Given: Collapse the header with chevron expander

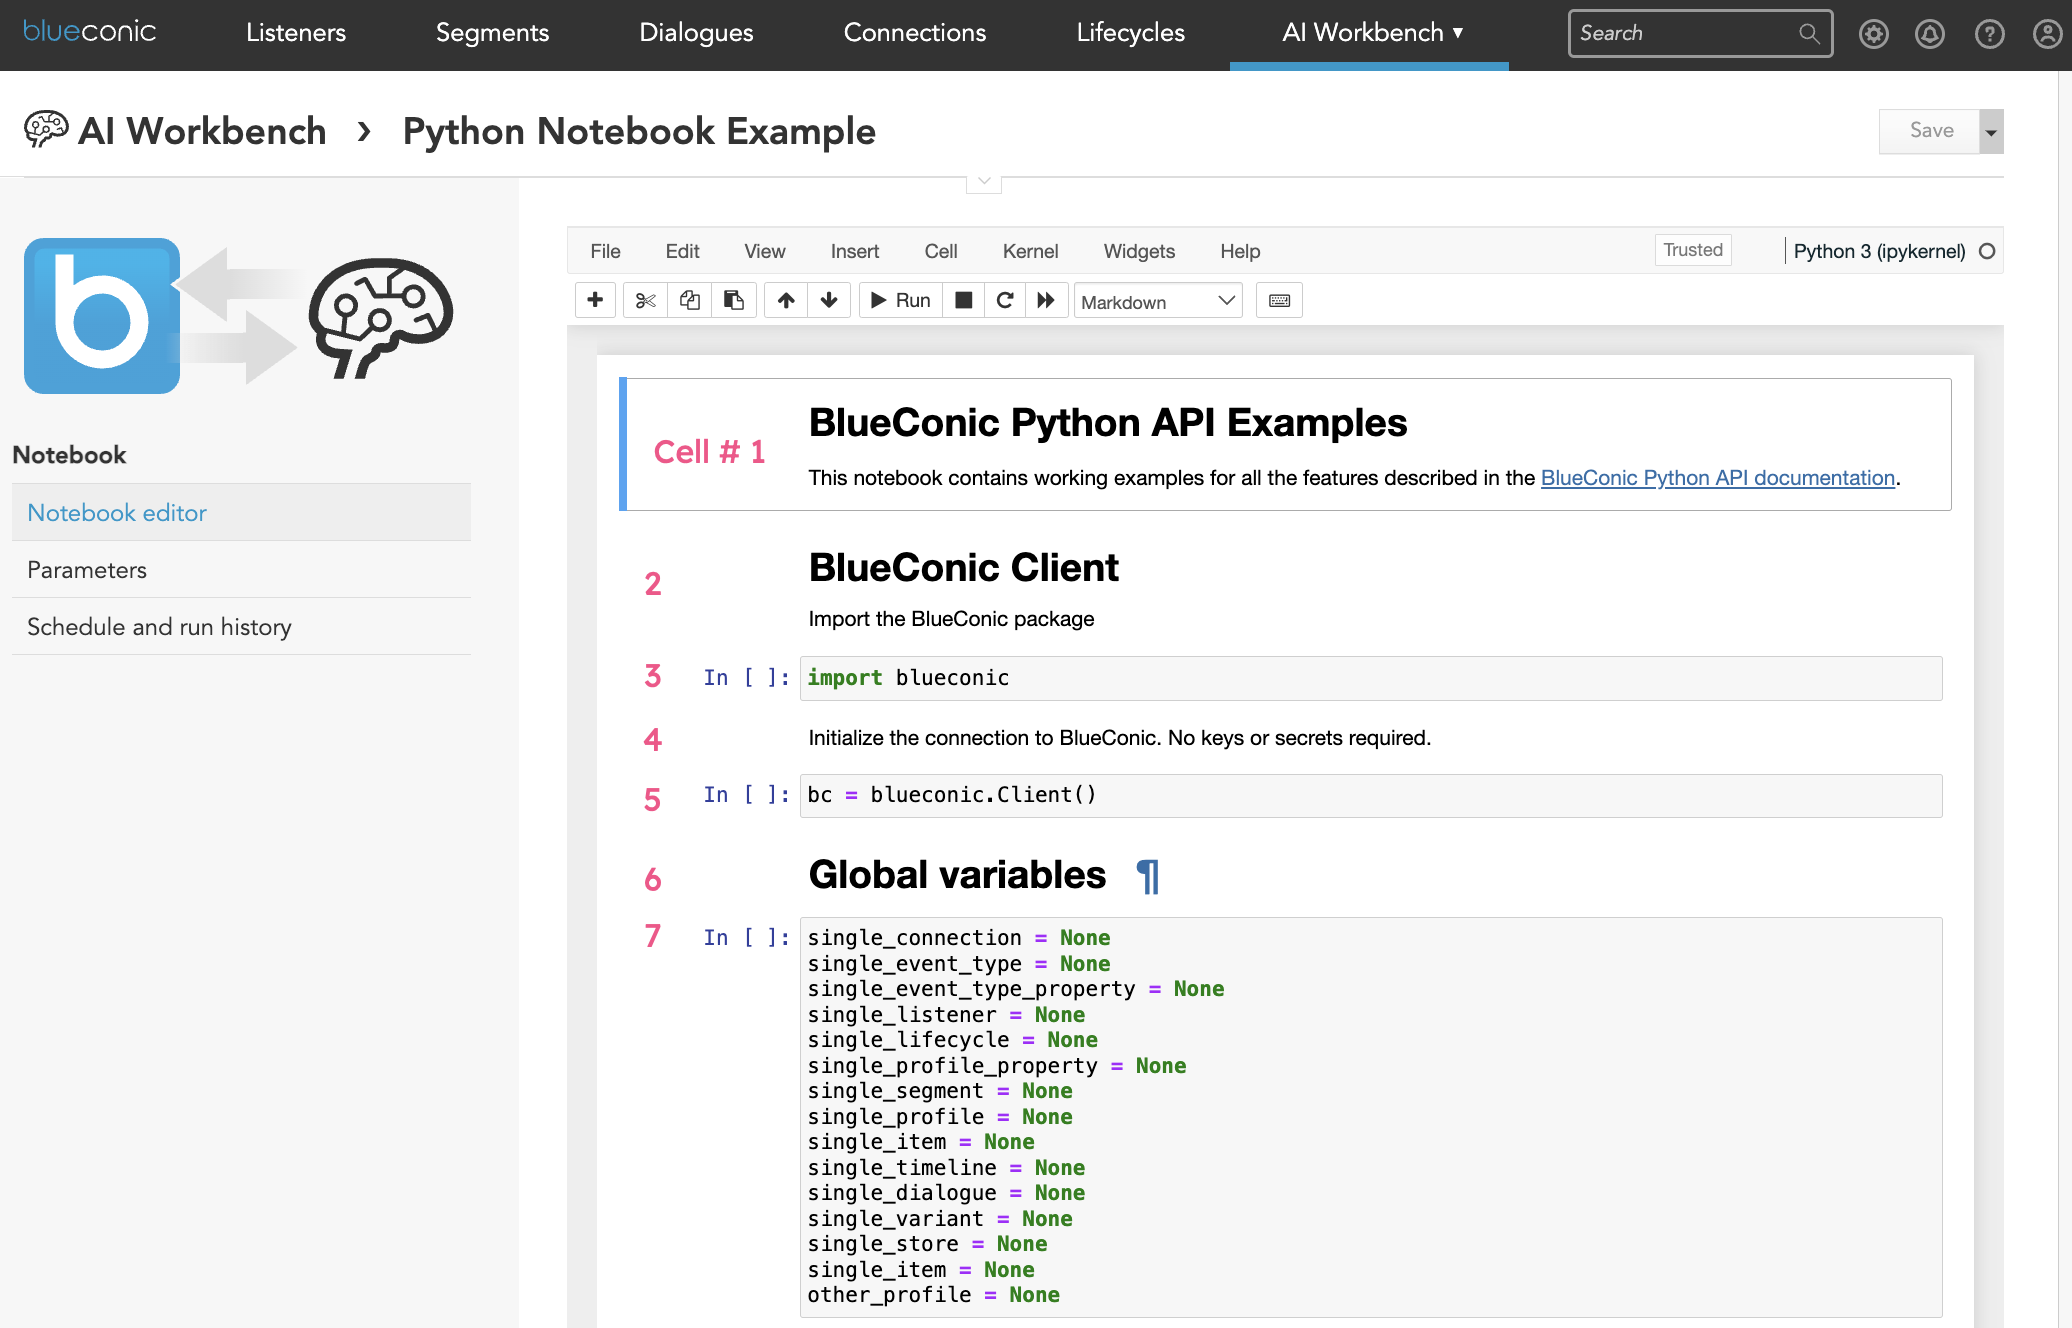Looking at the screenshot, I should pyautogui.click(x=984, y=181).
